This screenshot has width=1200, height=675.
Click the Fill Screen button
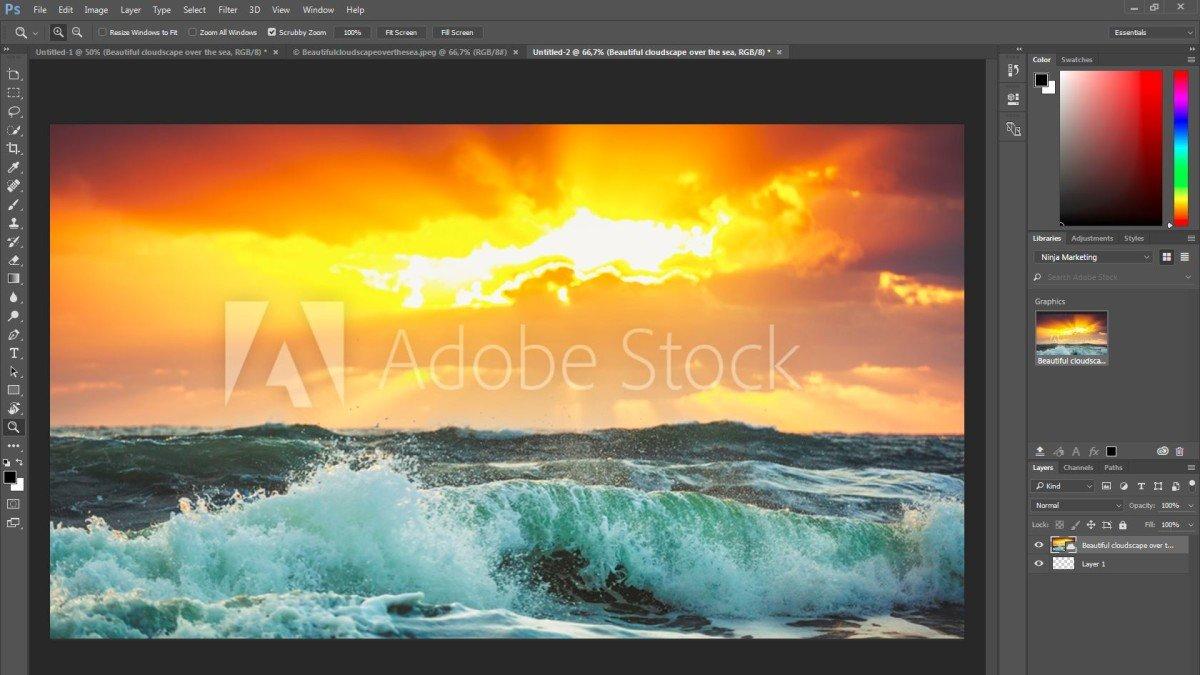(457, 33)
